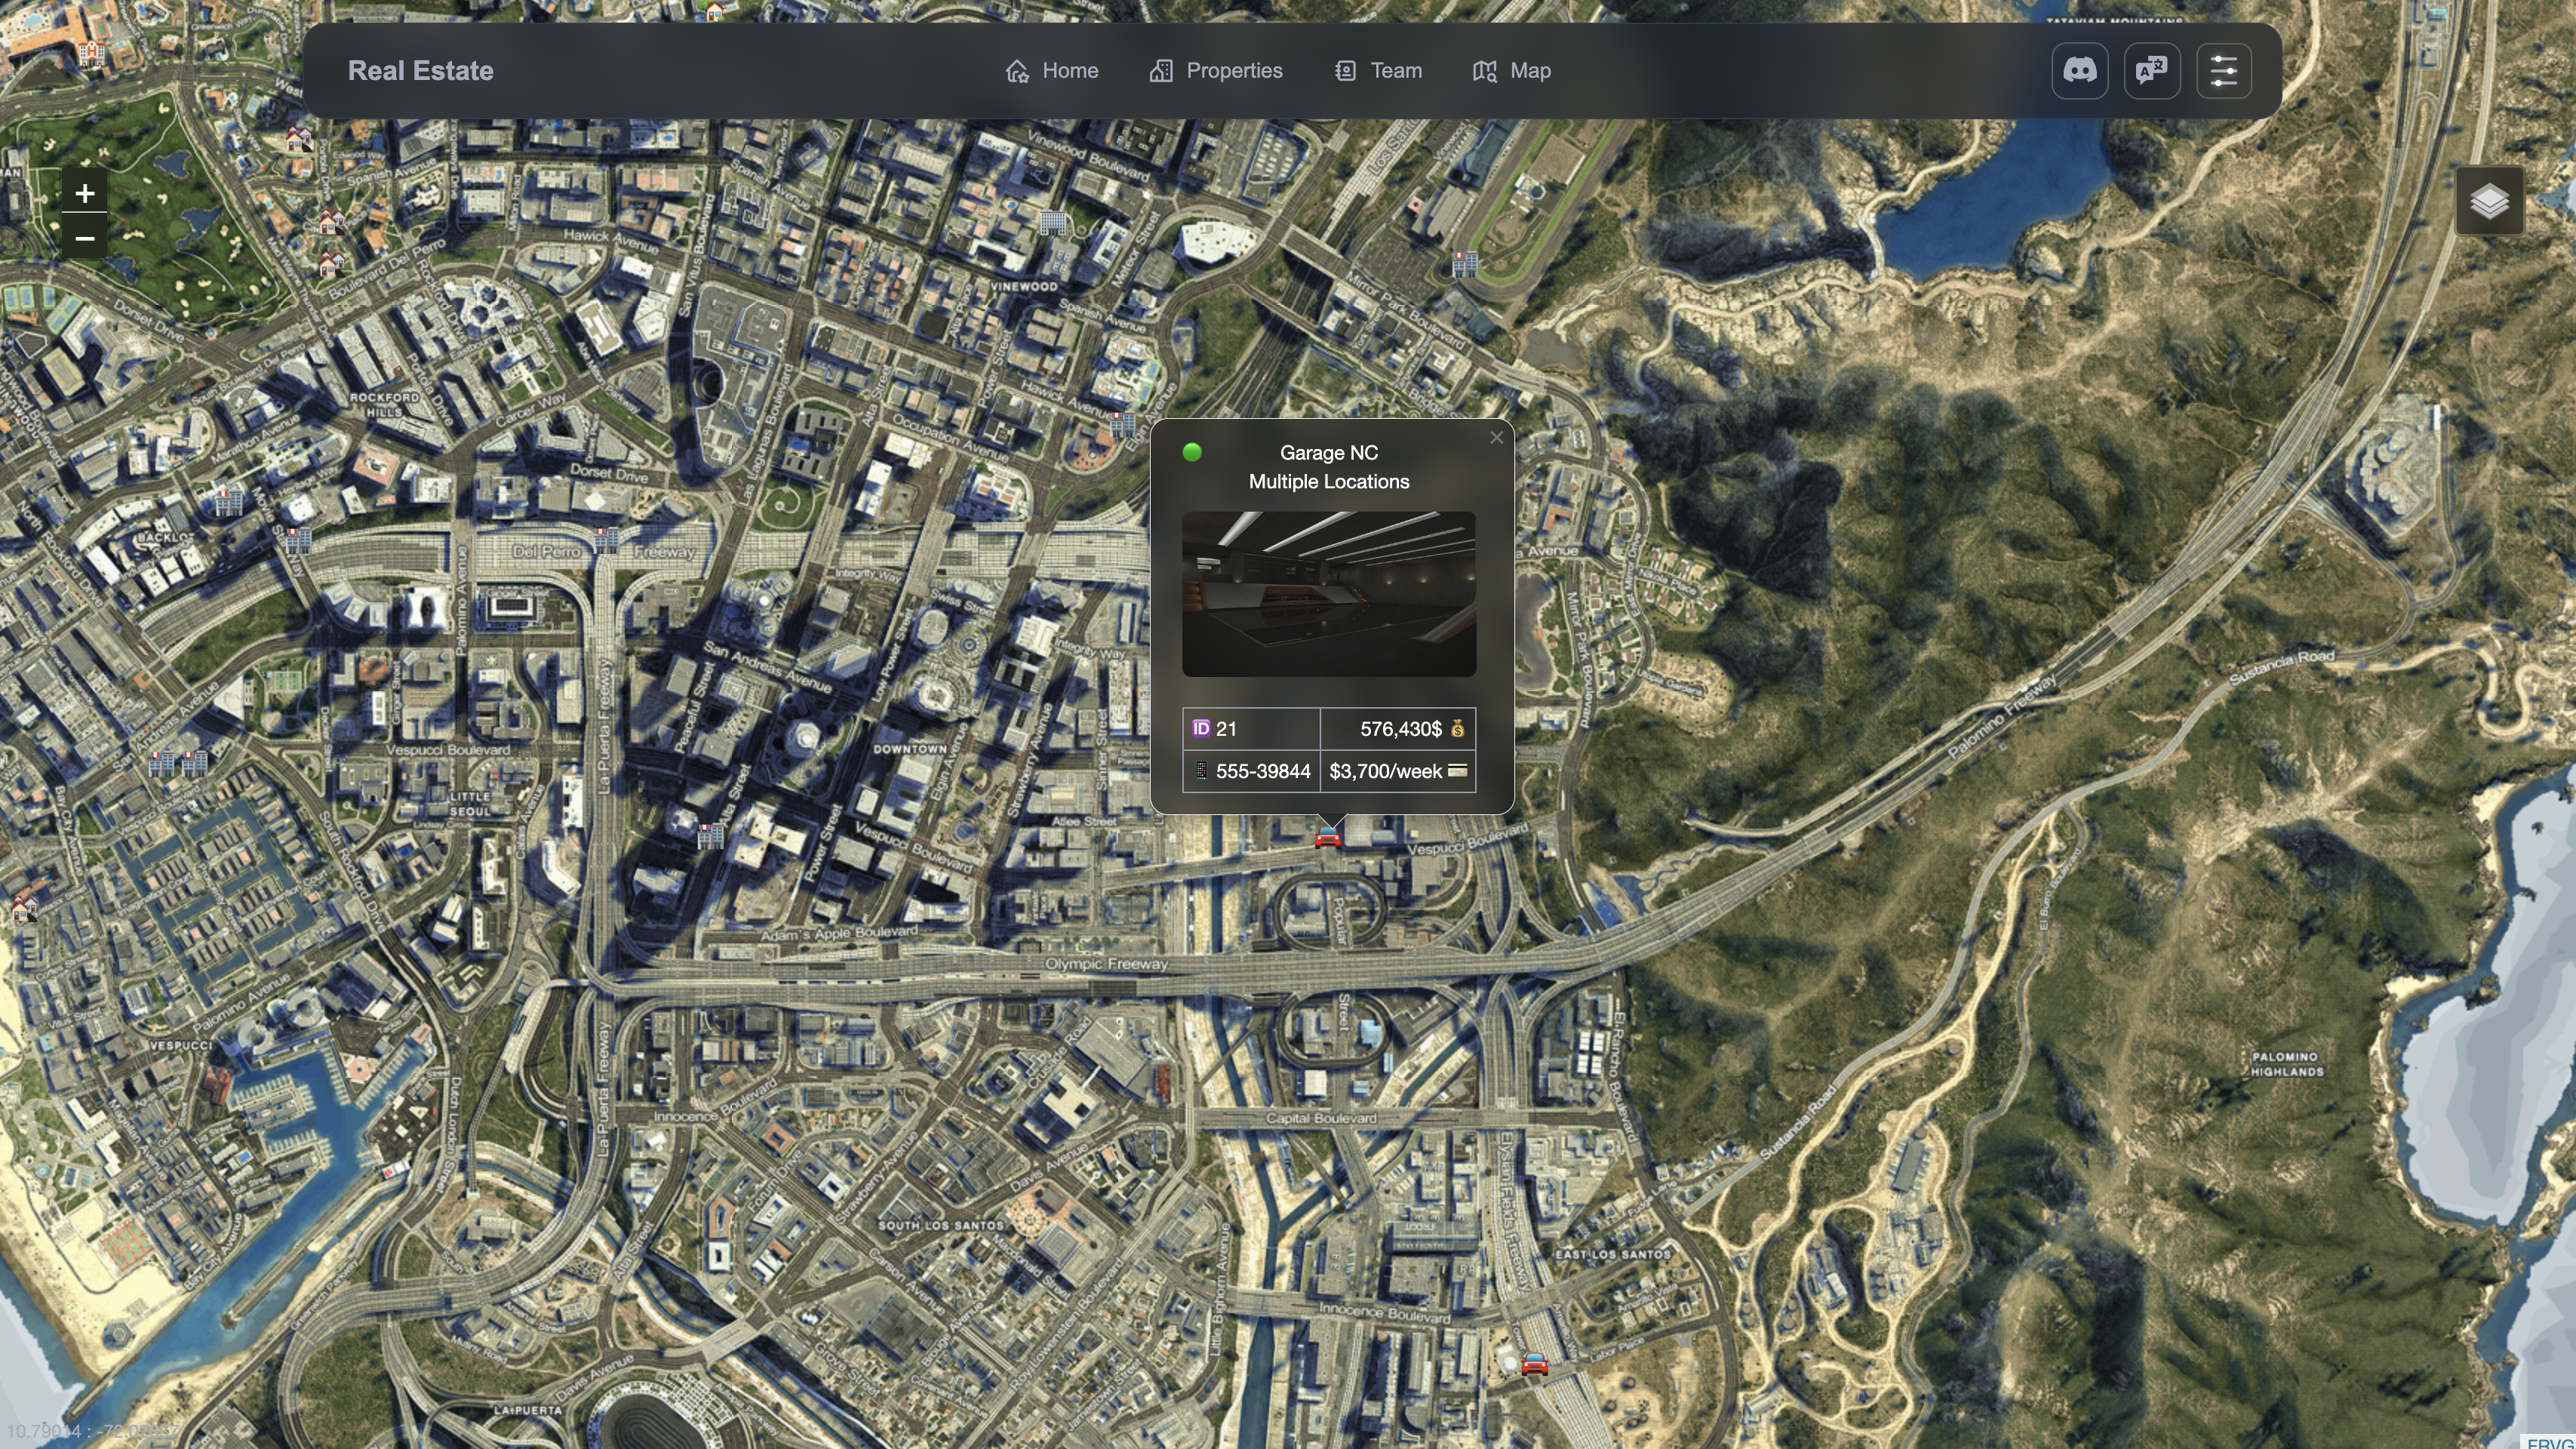Click the Real Estate logo title

tap(420, 71)
